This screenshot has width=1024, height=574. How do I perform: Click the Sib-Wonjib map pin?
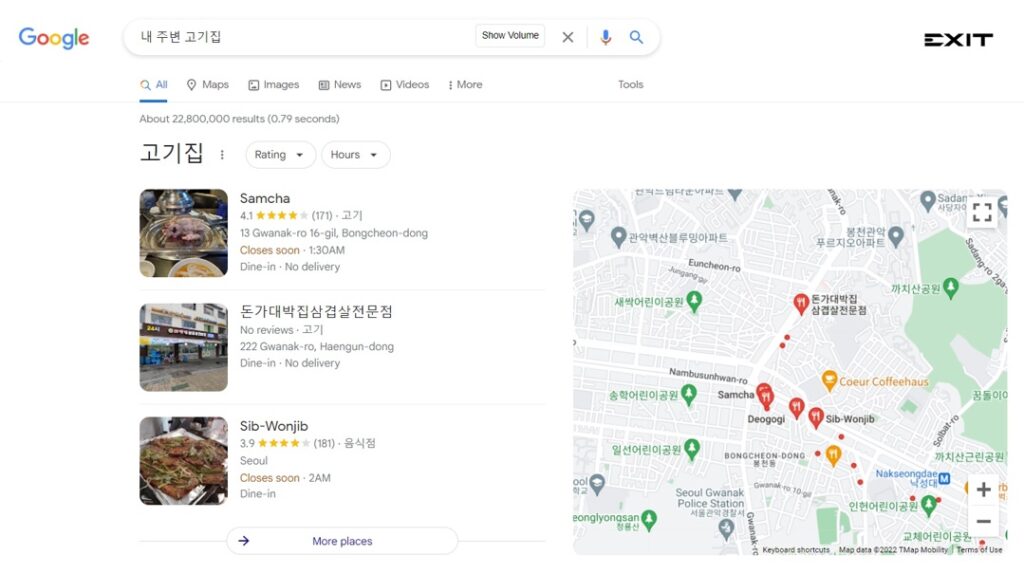click(x=816, y=417)
